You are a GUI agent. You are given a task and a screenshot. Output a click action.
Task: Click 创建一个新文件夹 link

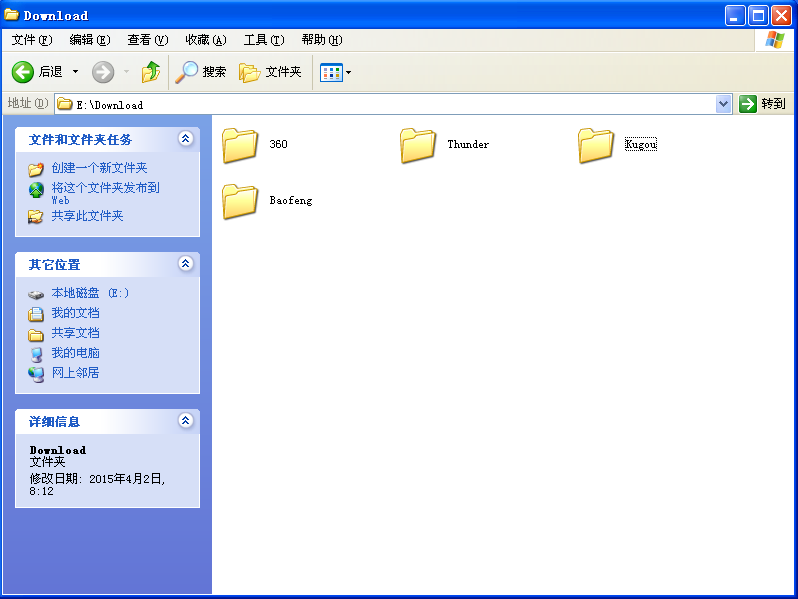click(x=99, y=168)
